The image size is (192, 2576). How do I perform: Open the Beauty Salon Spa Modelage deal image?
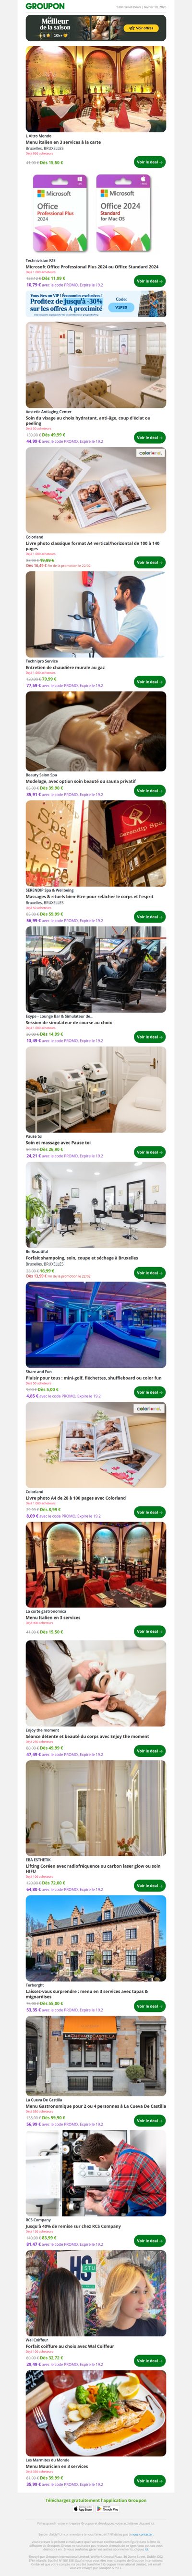click(x=96, y=730)
